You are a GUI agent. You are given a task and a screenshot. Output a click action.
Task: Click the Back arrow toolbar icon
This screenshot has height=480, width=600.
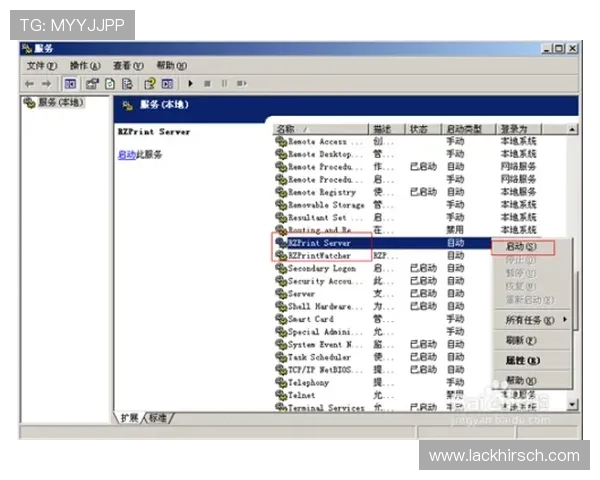click(x=29, y=83)
